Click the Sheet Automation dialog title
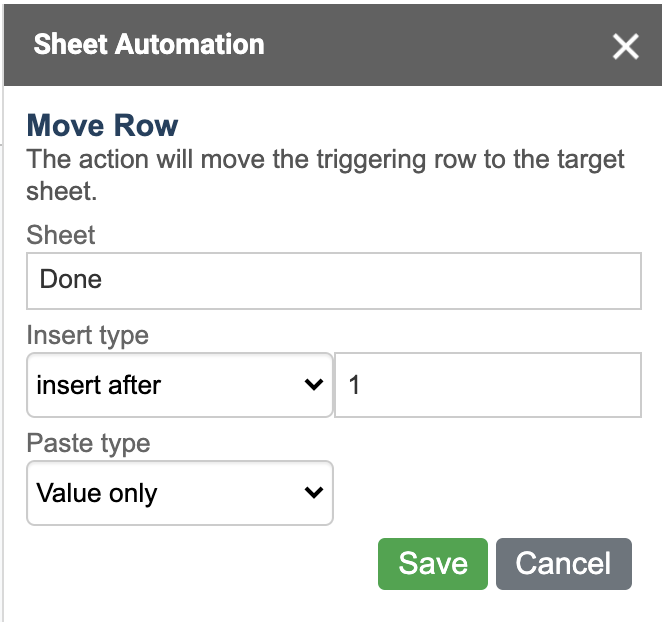 [x=149, y=44]
